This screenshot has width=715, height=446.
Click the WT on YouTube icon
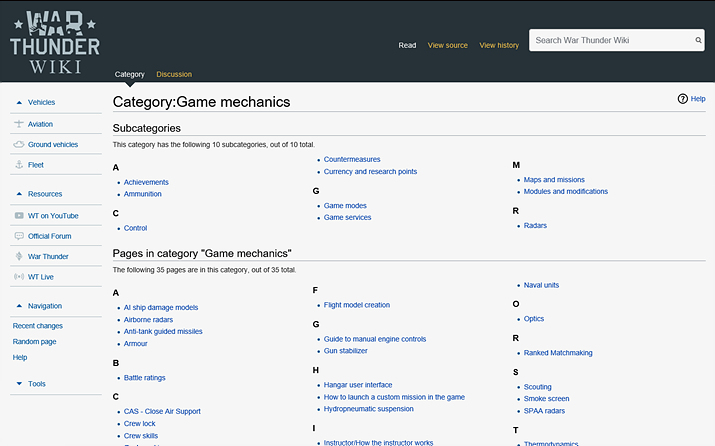pyautogui.click(x=19, y=216)
